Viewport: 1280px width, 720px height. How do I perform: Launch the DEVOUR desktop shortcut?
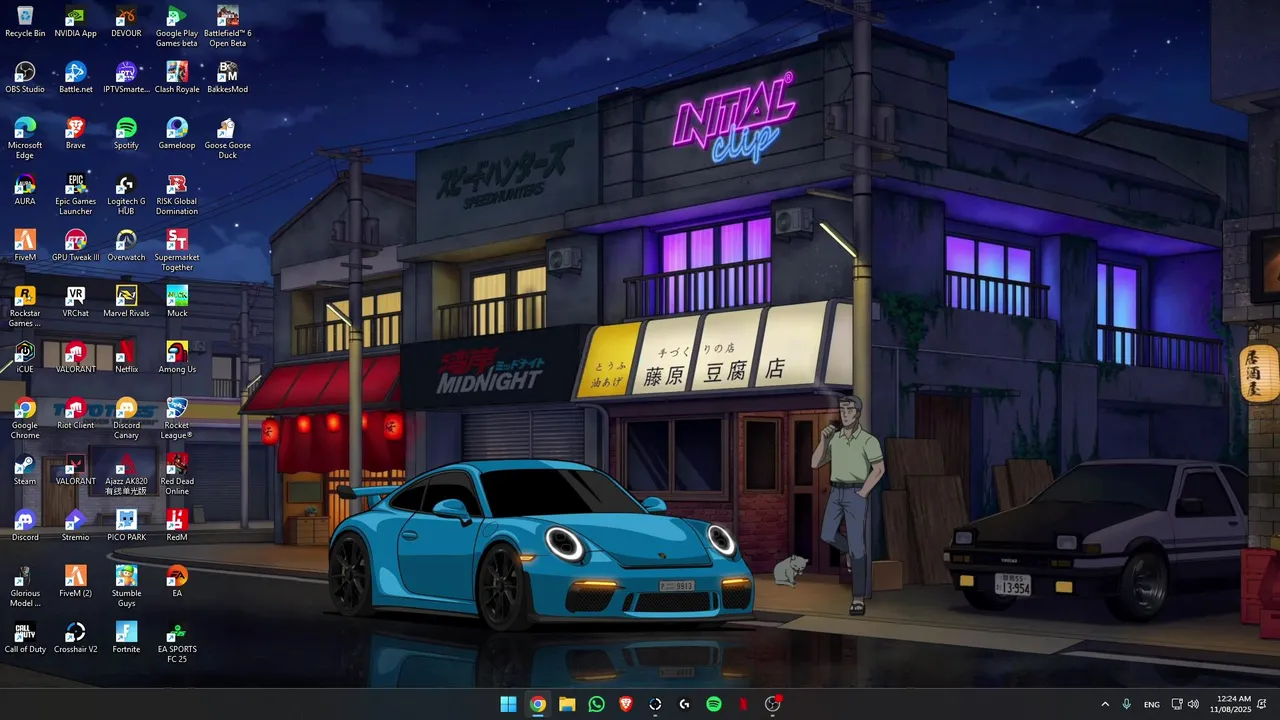click(x=126, y=22)
